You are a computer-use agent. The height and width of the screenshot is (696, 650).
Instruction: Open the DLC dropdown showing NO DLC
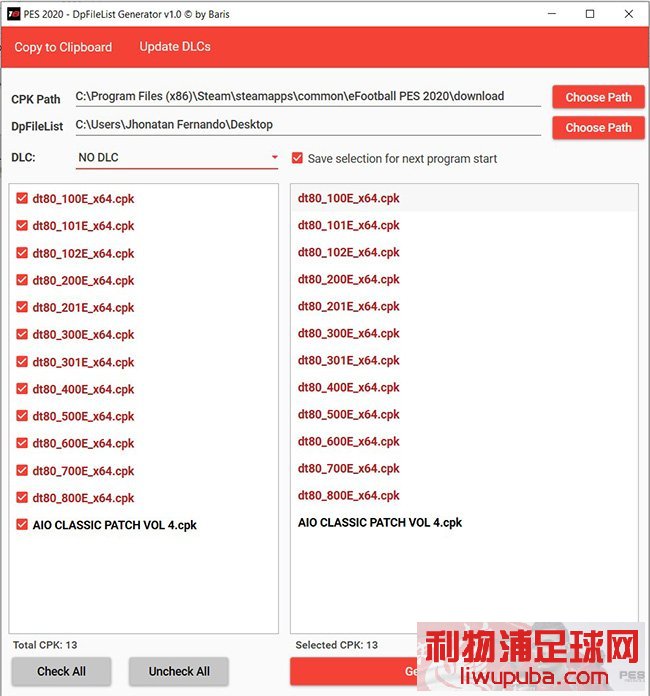(177, 158)
